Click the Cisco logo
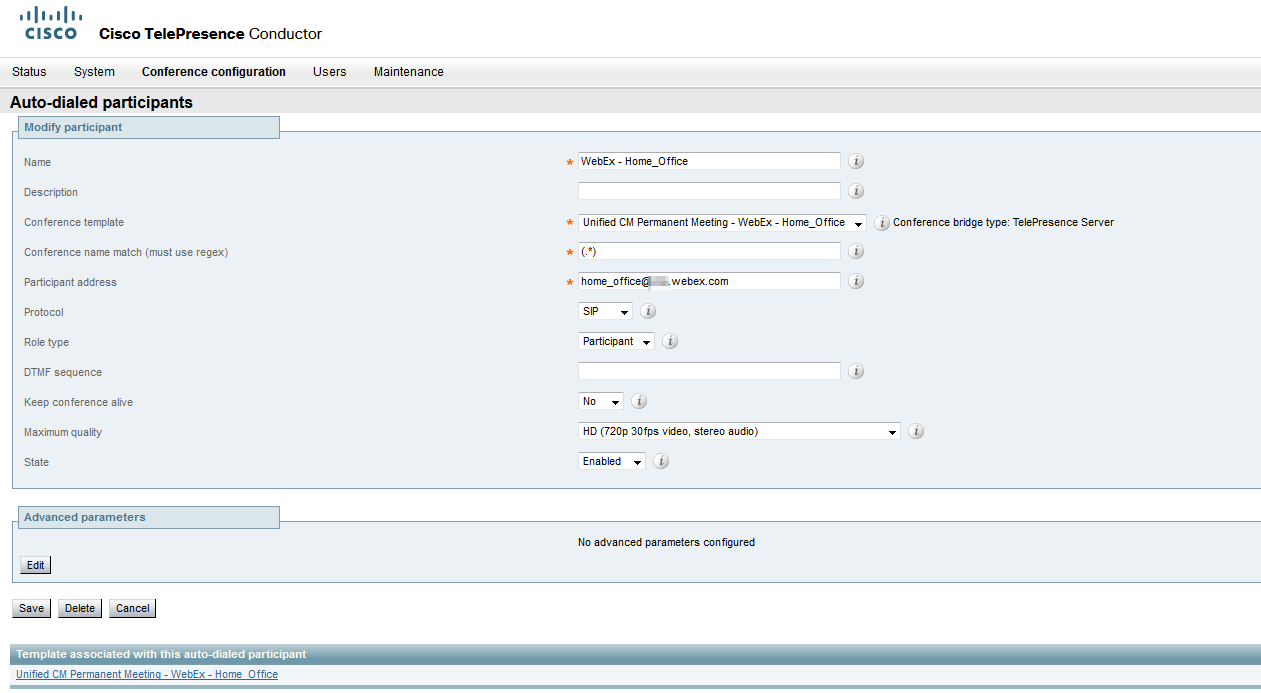 click(51, 22)
